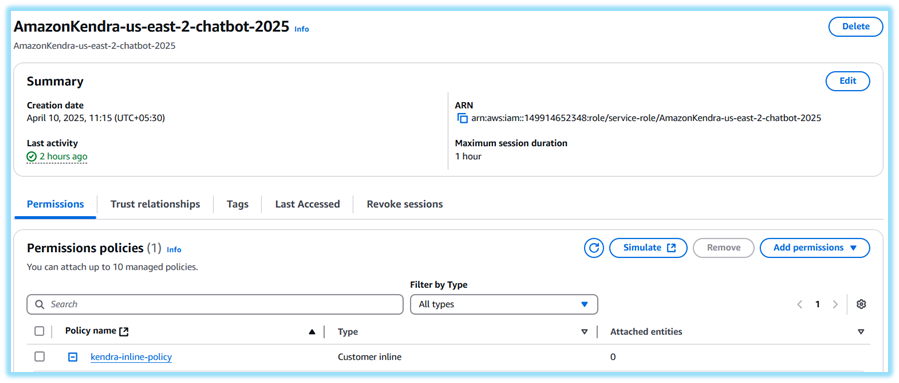Check the kendra-inline-policy row checkbox
Screen dimensions: 899x383
(39, 357)
